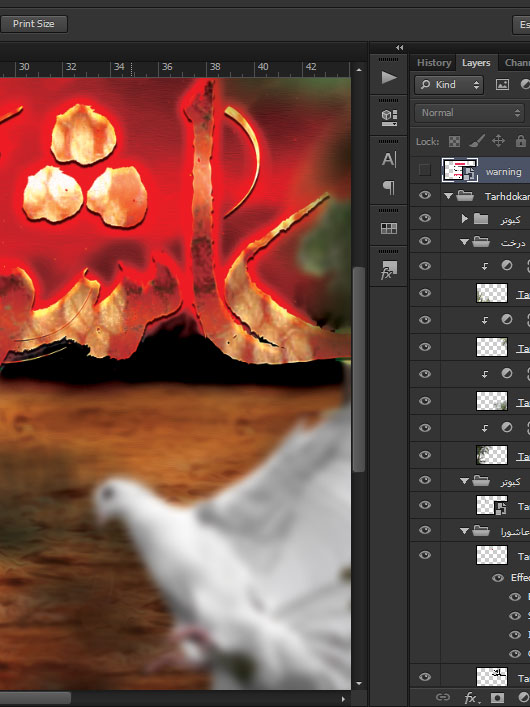Click the vertical scrollbar down arrow
530x707 pixels.
click(359, 684)
